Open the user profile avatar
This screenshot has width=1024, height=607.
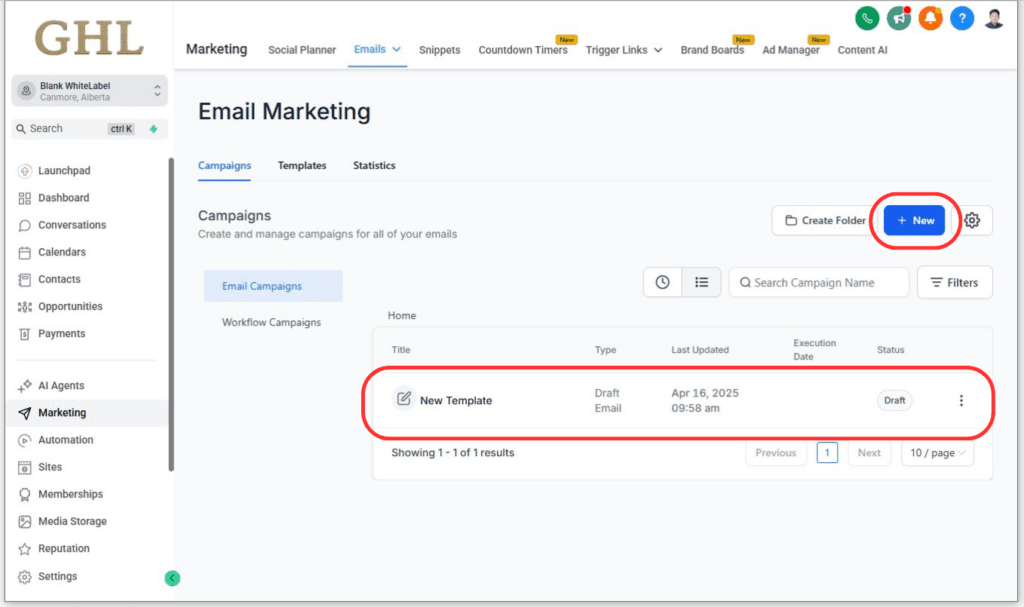[x=994, y=18]
